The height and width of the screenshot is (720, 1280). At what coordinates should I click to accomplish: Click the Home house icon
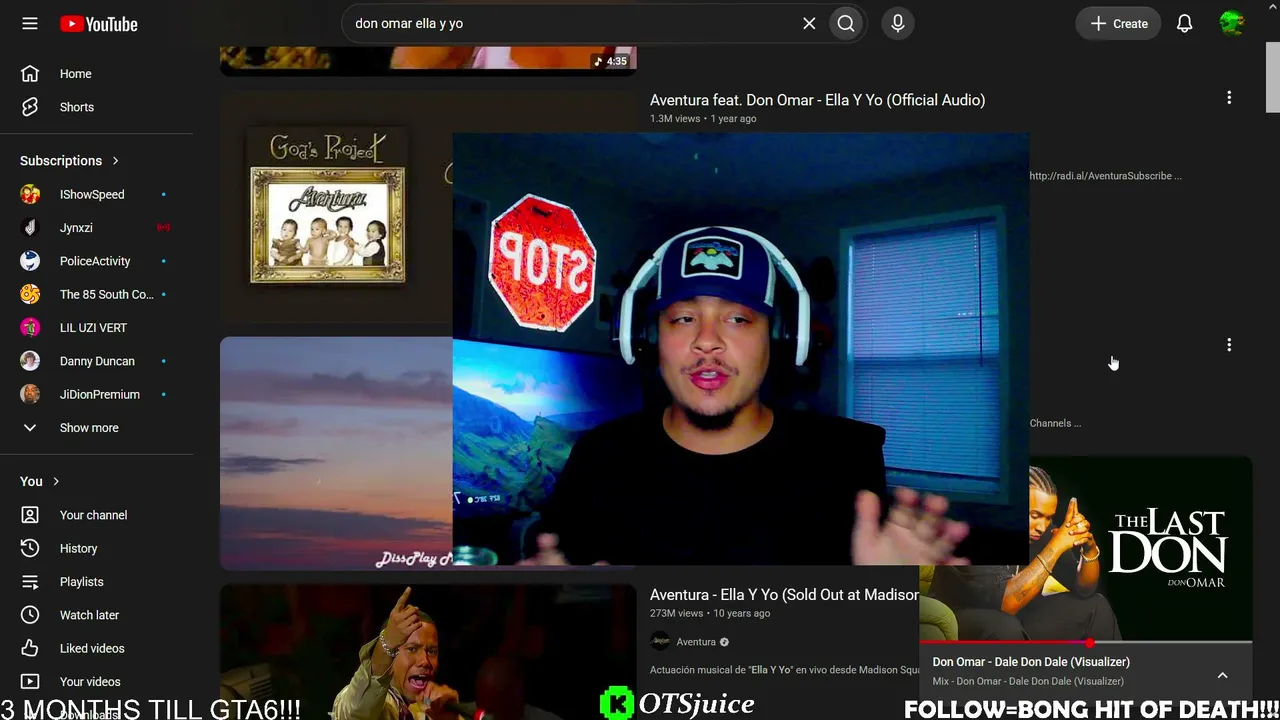click(30, 74)
